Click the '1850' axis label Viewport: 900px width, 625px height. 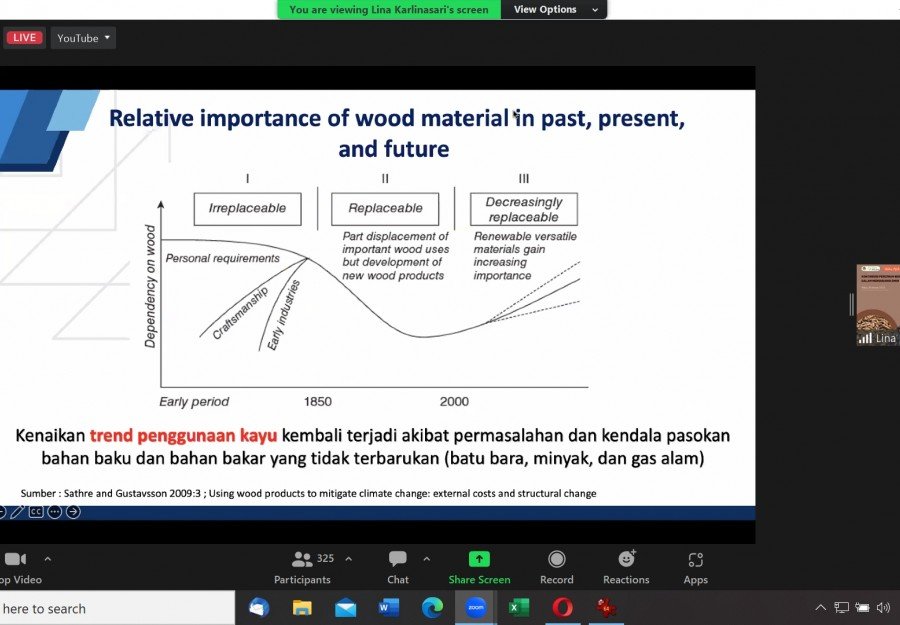coord(317,402)
